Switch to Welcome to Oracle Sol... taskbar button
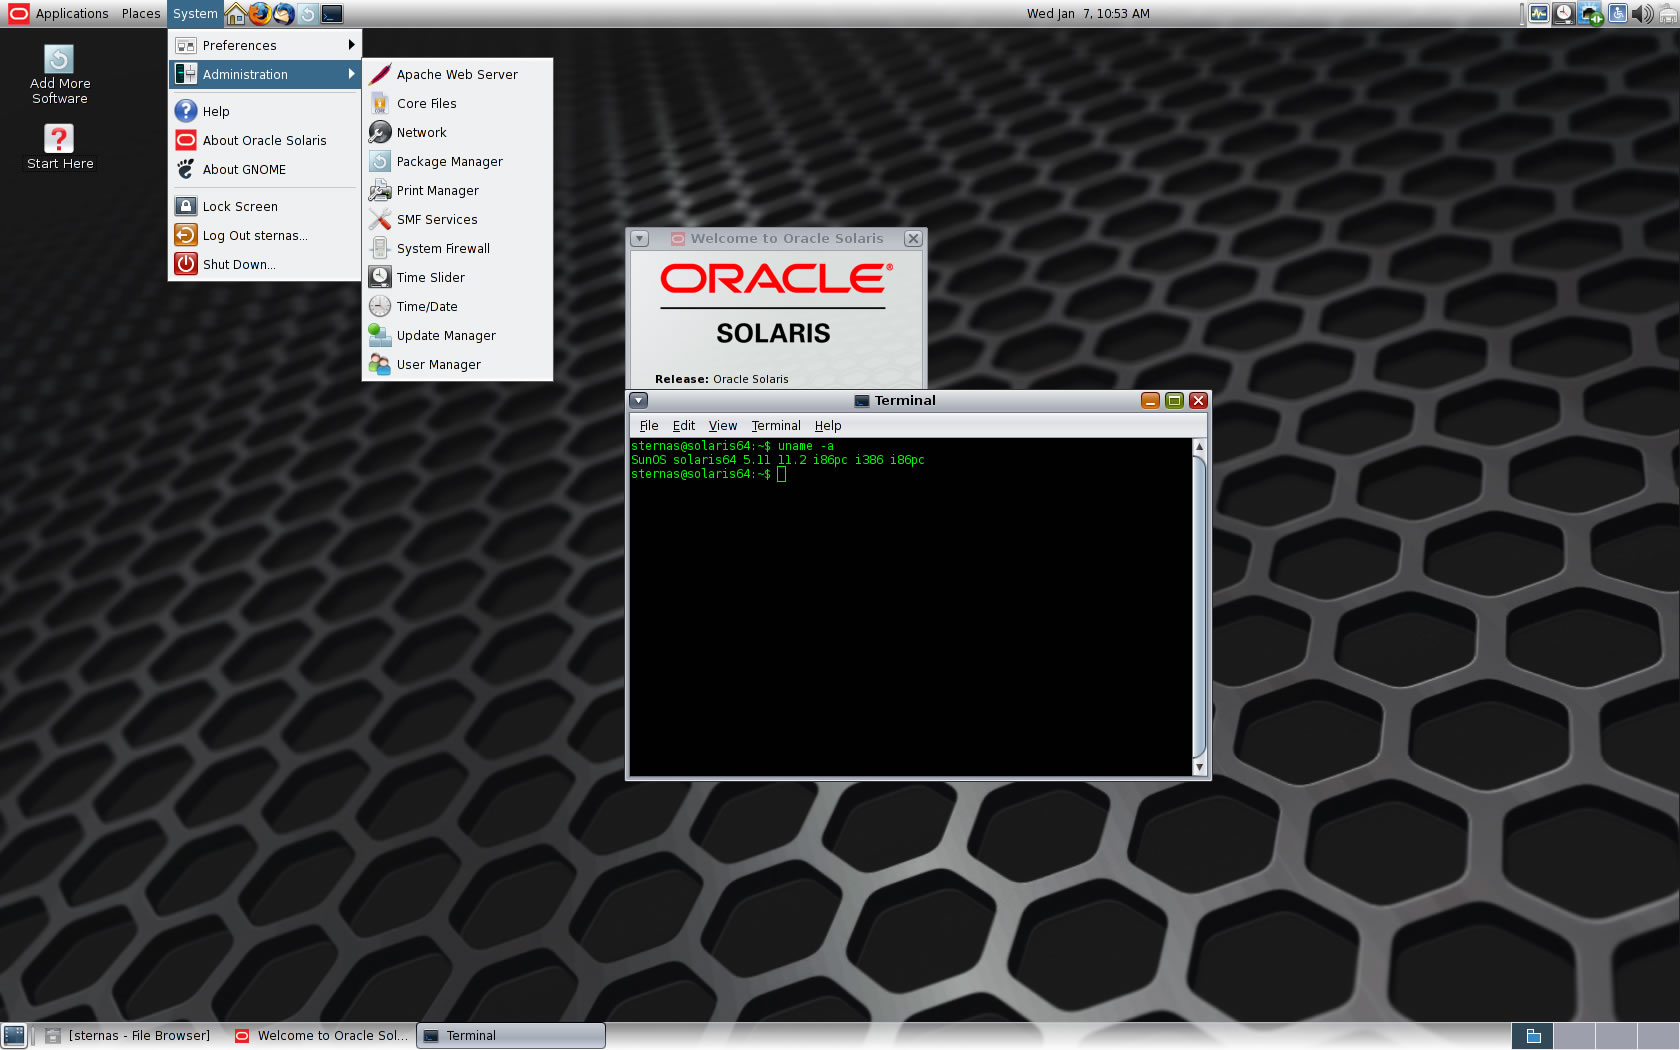 [321, 1036]
